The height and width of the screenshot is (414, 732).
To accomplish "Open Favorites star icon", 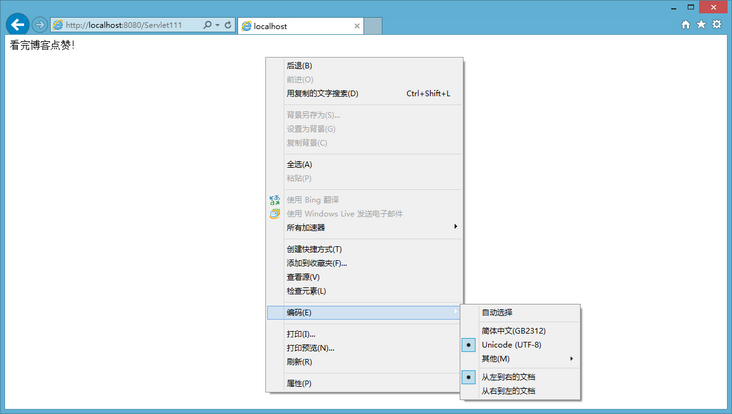I will 701,25.
